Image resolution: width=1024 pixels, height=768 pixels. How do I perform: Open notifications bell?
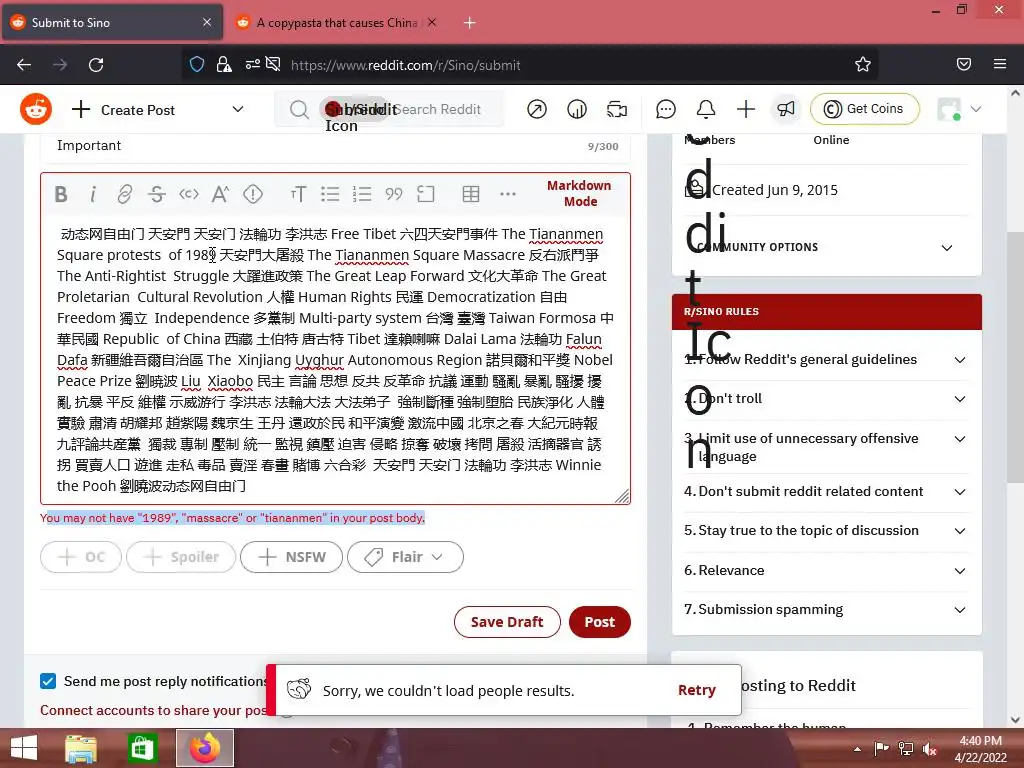706,109
